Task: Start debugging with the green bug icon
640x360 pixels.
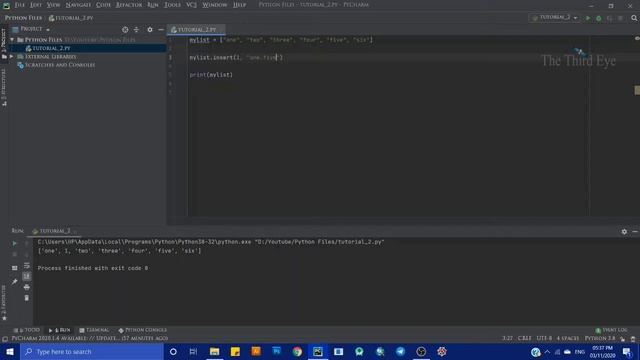Action: click(598, 18)
